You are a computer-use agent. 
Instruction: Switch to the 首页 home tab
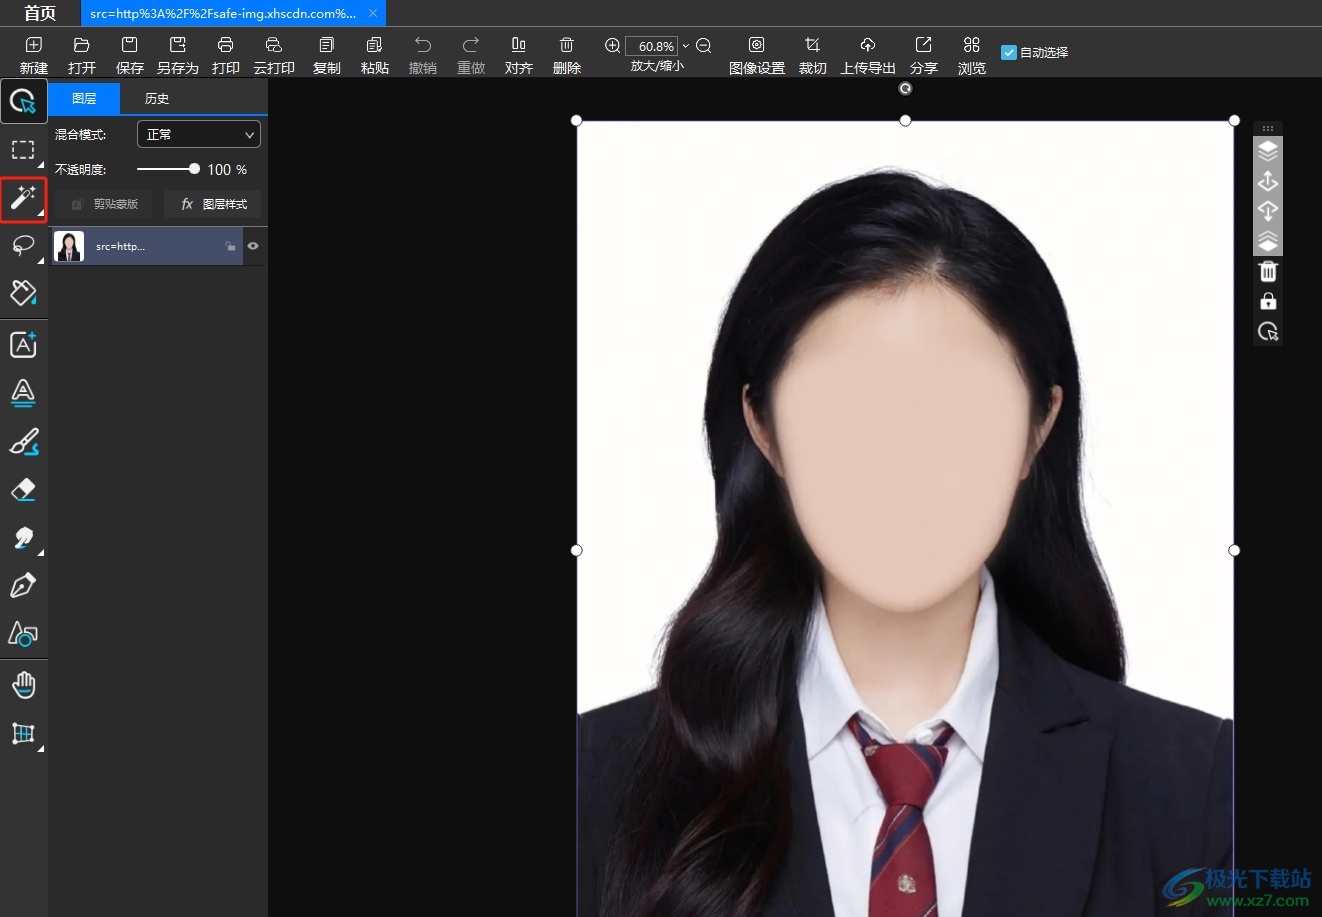40,13
